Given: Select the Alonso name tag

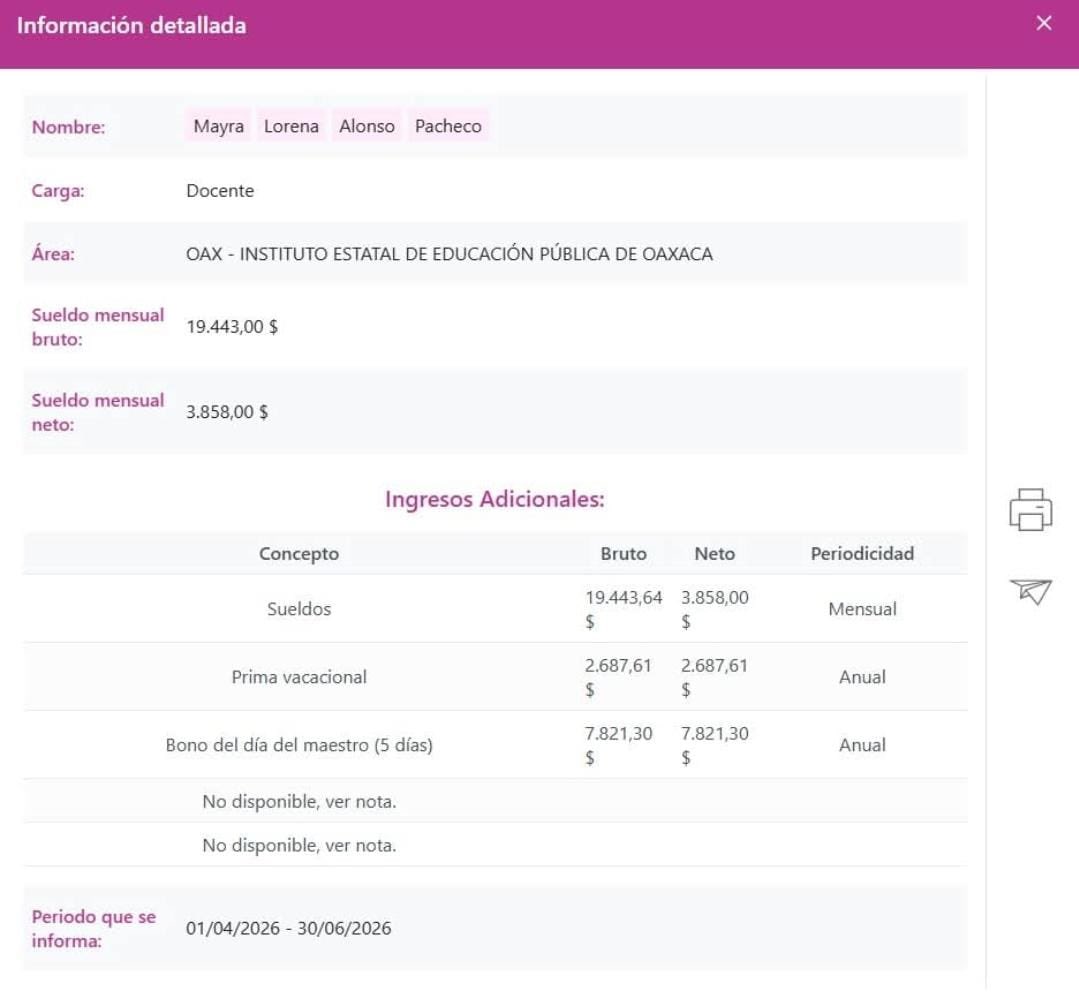Looking at the screenshot, I should click(x=367, y=126).
